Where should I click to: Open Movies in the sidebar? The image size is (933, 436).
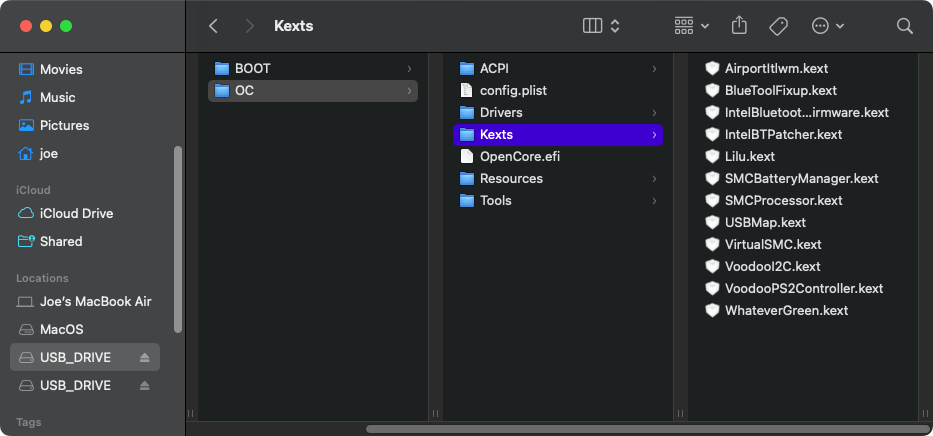point(83,70)
